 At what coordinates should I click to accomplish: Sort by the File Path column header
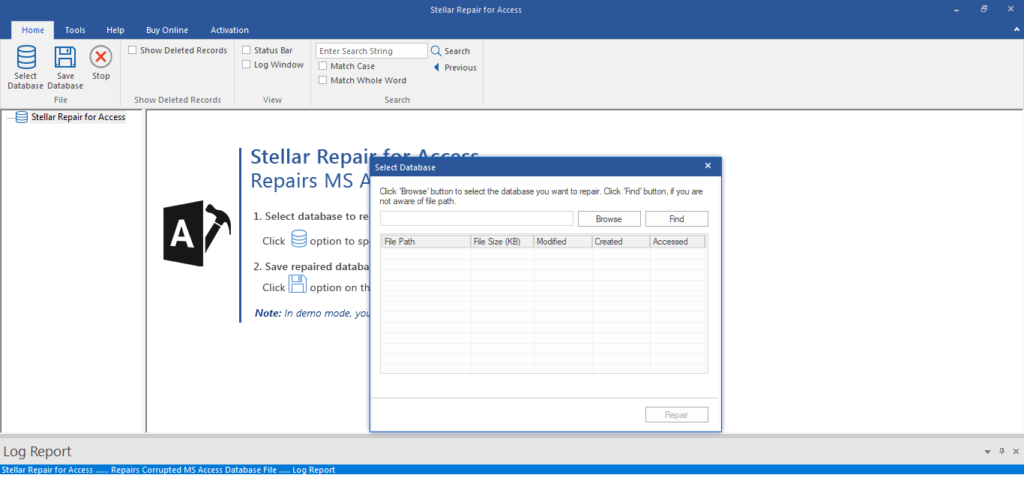pos(426,242)
